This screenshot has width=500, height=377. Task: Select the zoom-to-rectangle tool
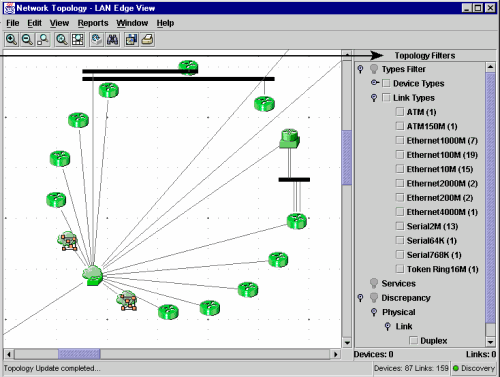43,40
